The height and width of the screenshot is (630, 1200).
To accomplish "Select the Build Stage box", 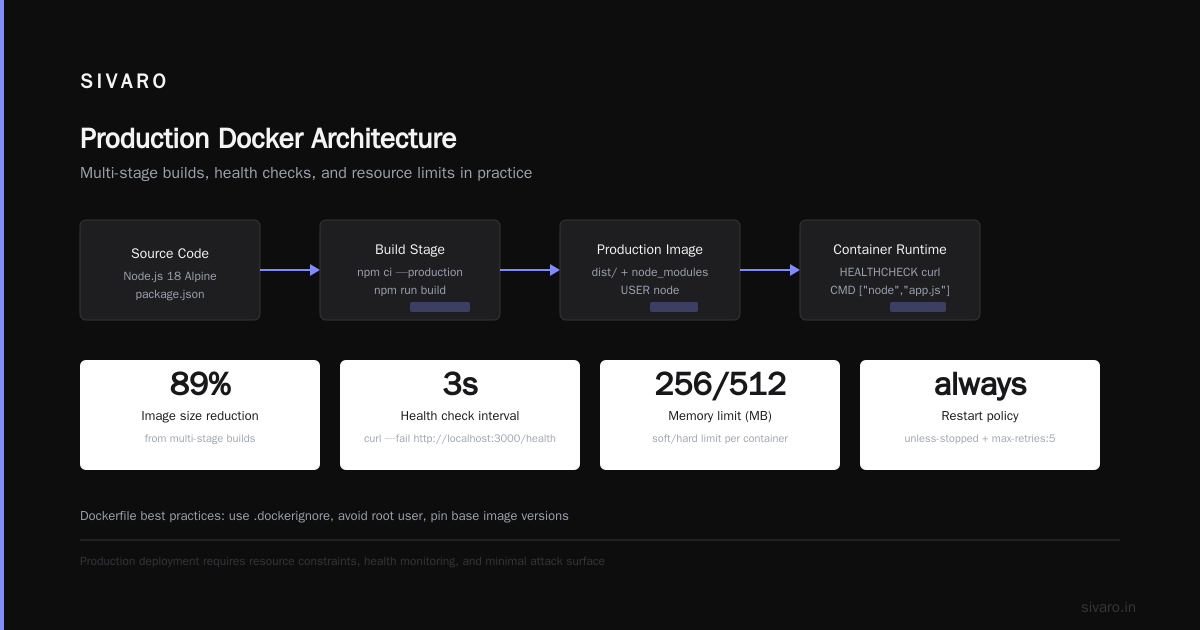I will coord(410,270).
